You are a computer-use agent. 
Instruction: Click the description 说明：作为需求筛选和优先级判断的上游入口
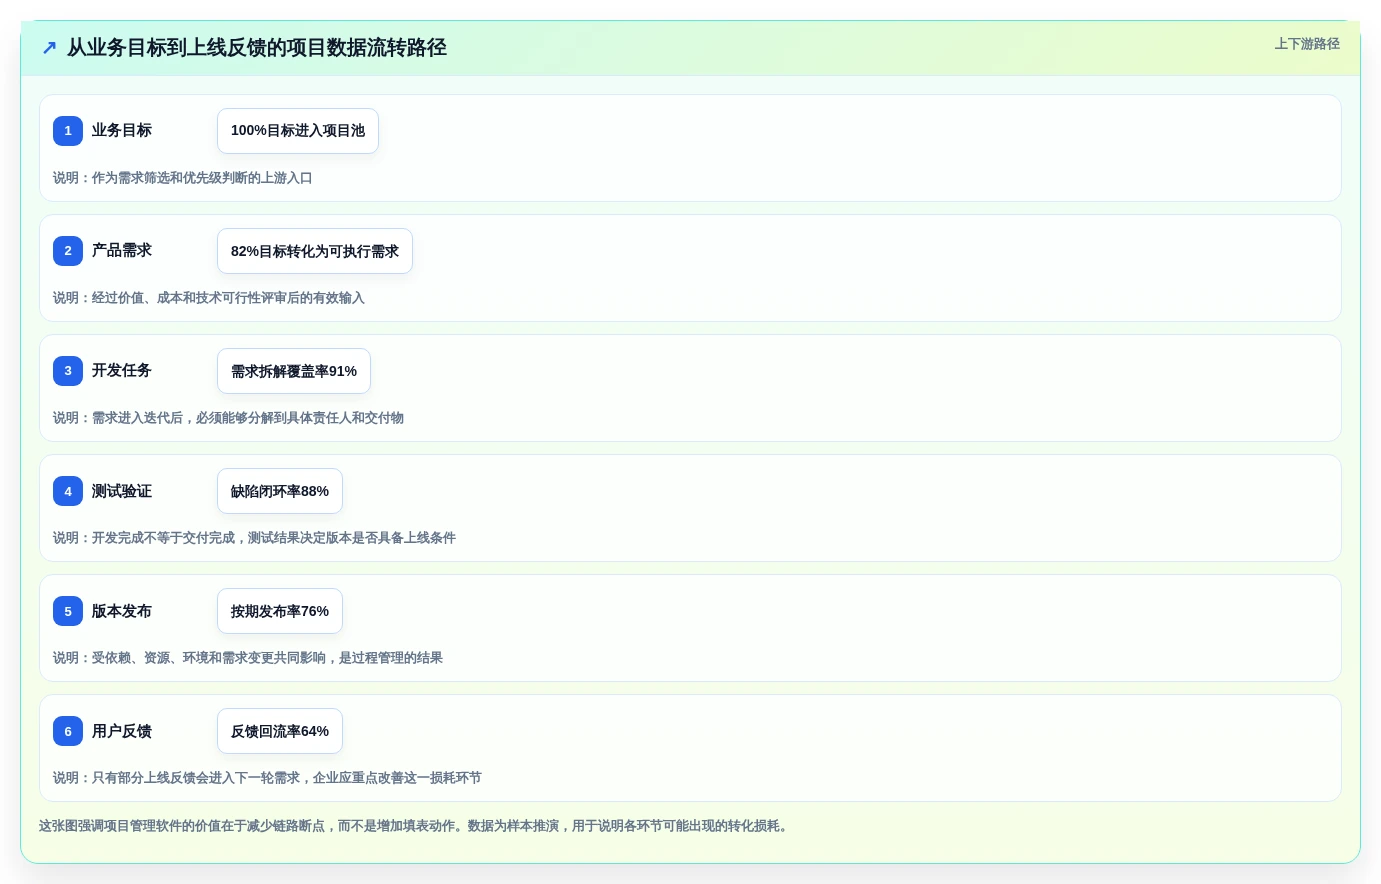pyautogui.click(x=183, y=178)
